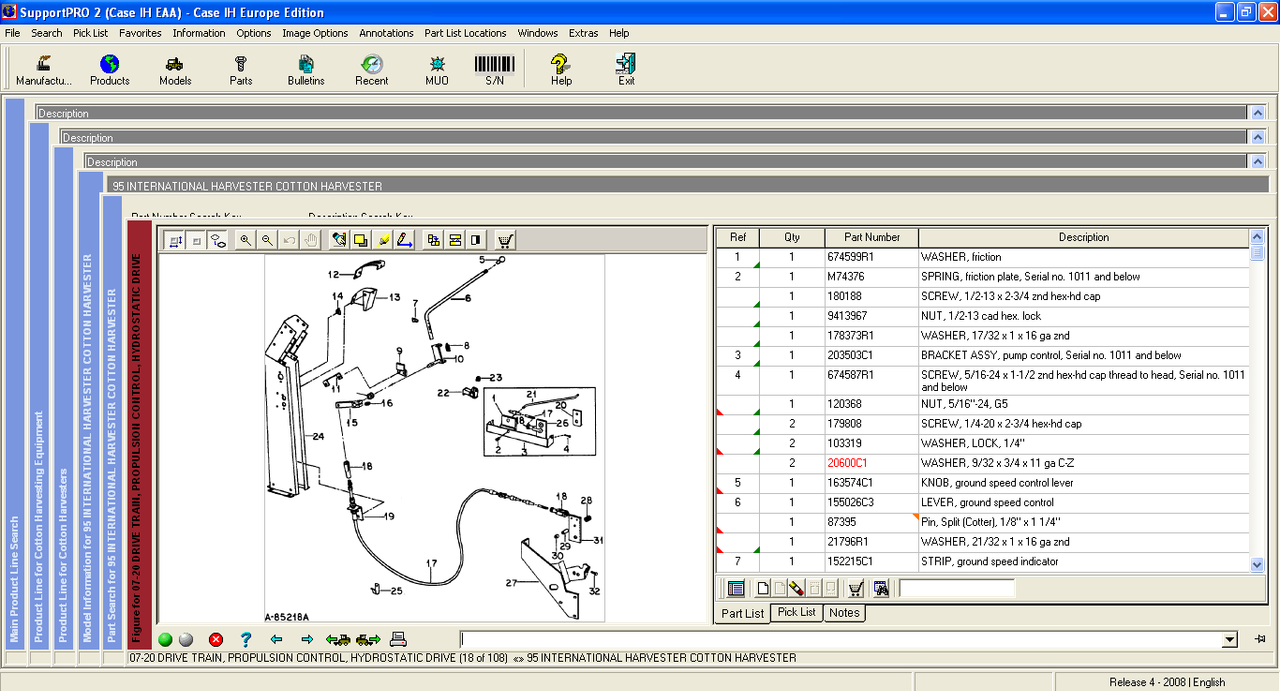Viewport: 1280px width, 691px height.
Task: Go to next figure with cyan right arrow
Action: pyautogui.click(x=307, y=639)
